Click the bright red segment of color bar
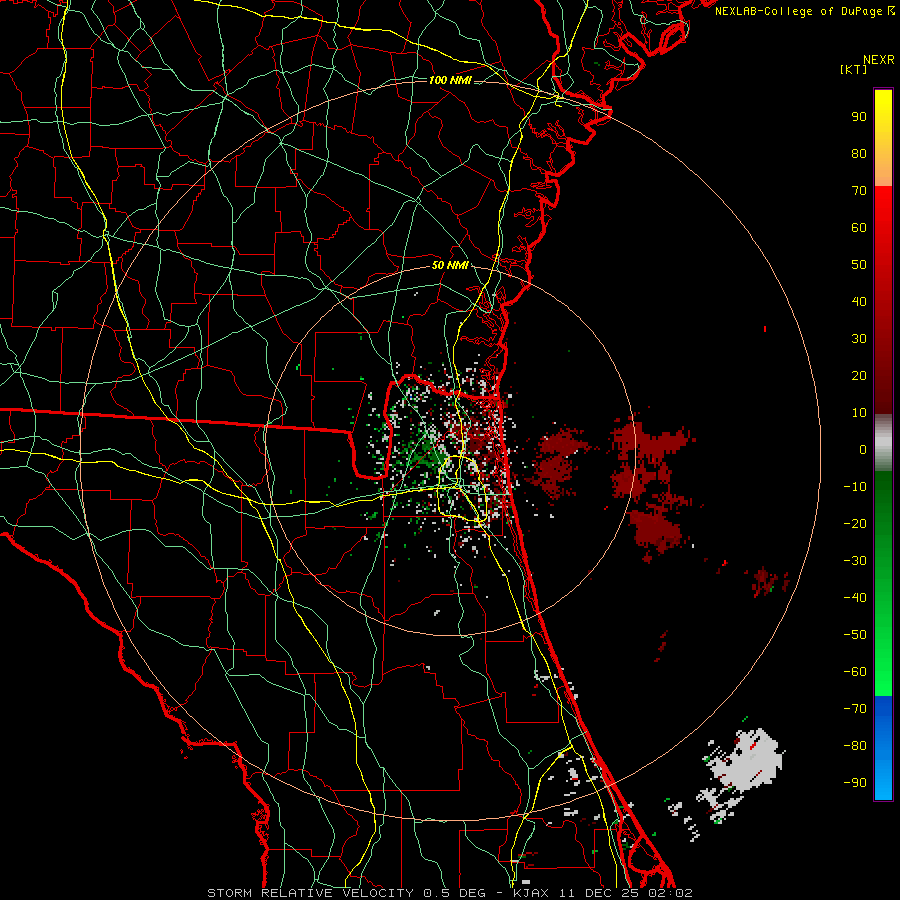 point(883,230)
